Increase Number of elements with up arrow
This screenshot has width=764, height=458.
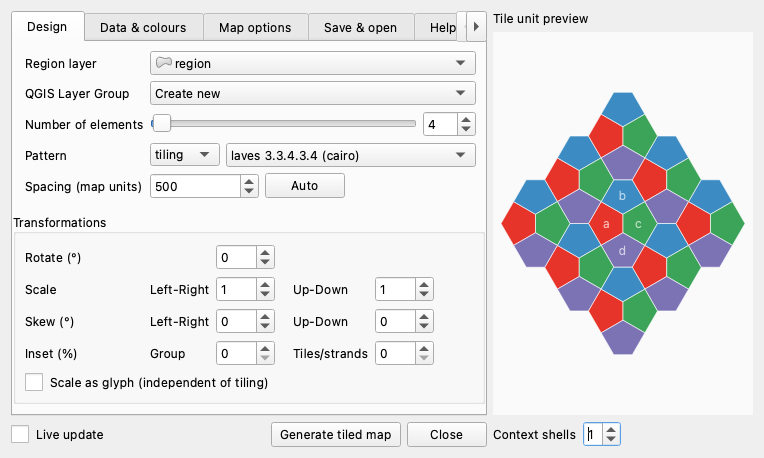[466, 119]
